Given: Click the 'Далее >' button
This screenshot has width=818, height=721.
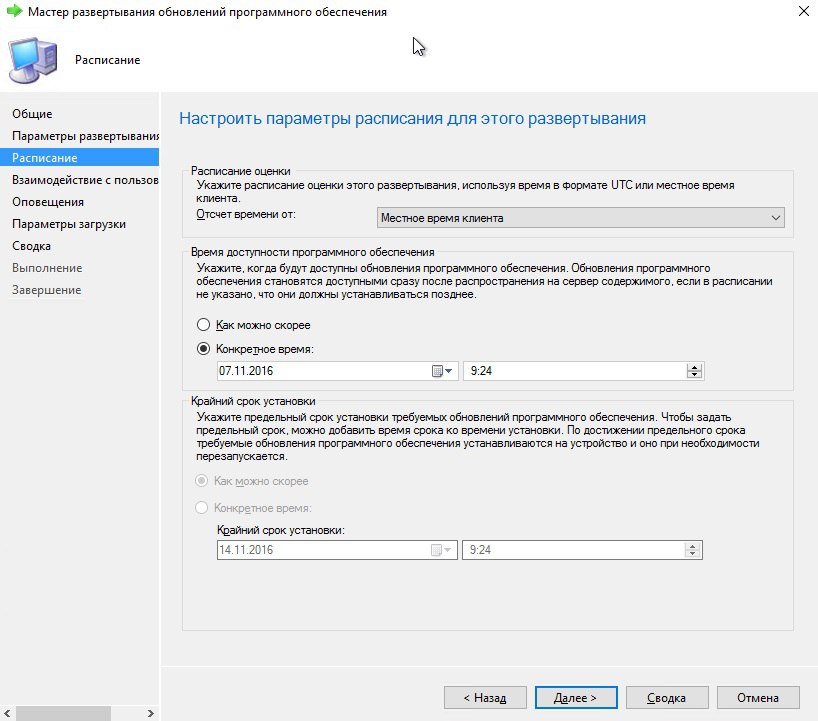Looking at the screenshot, I should (576, 698).
